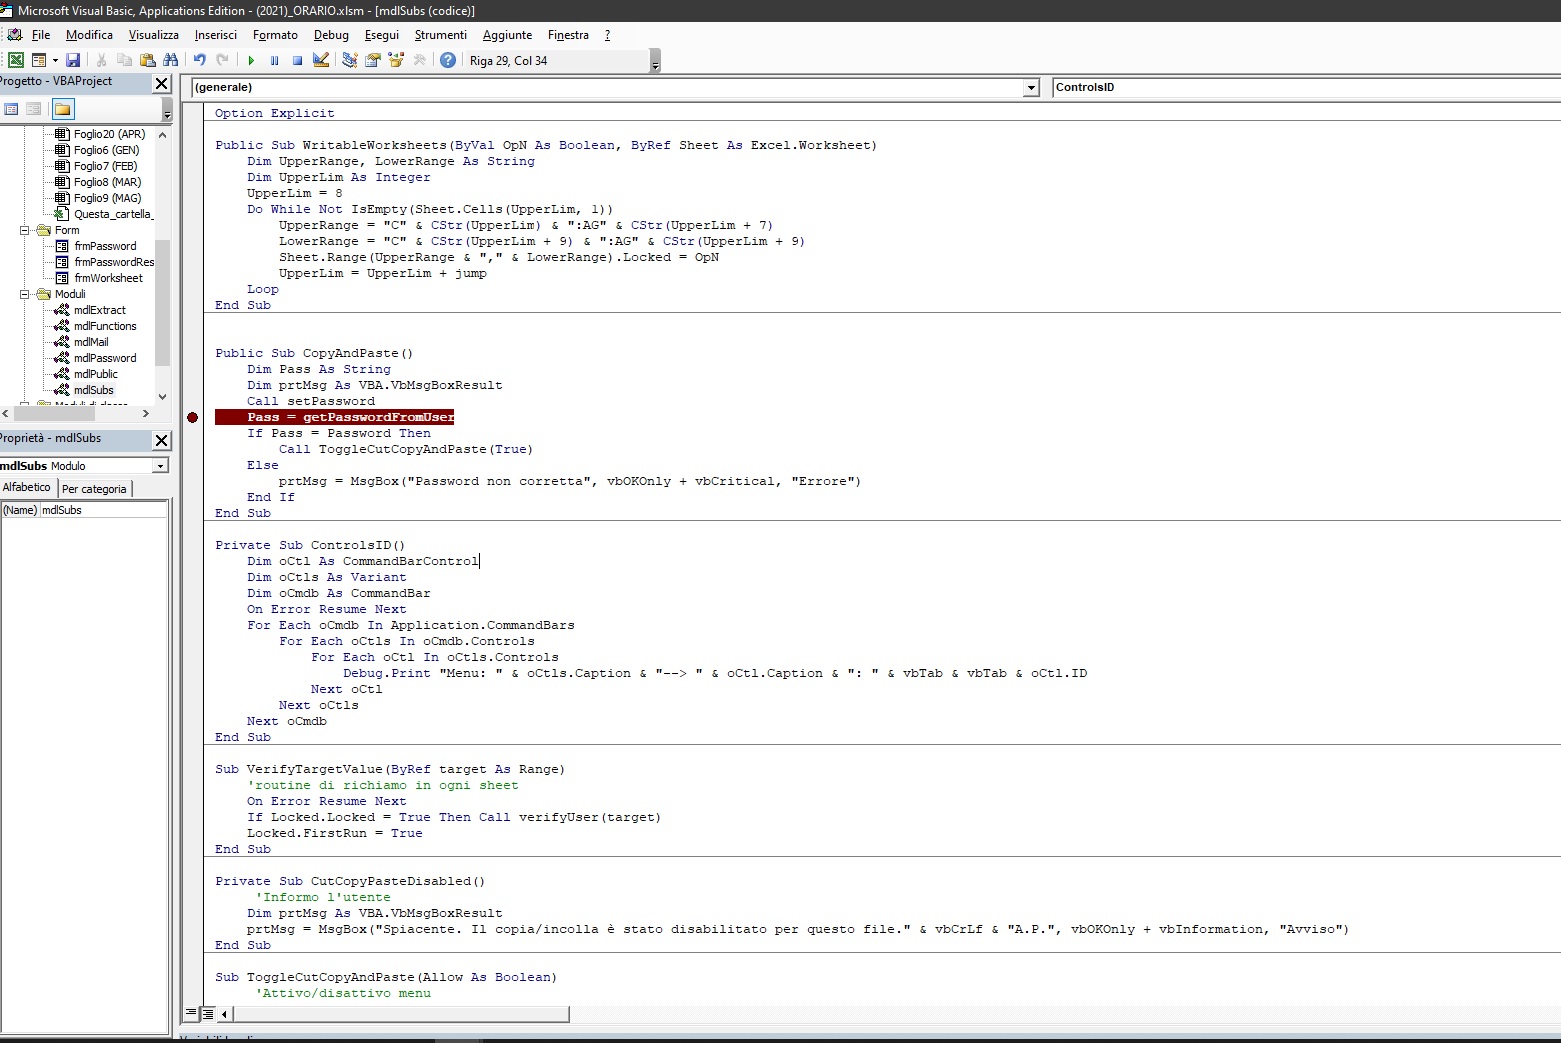Open the Finestra menu

tap(568, 35)
